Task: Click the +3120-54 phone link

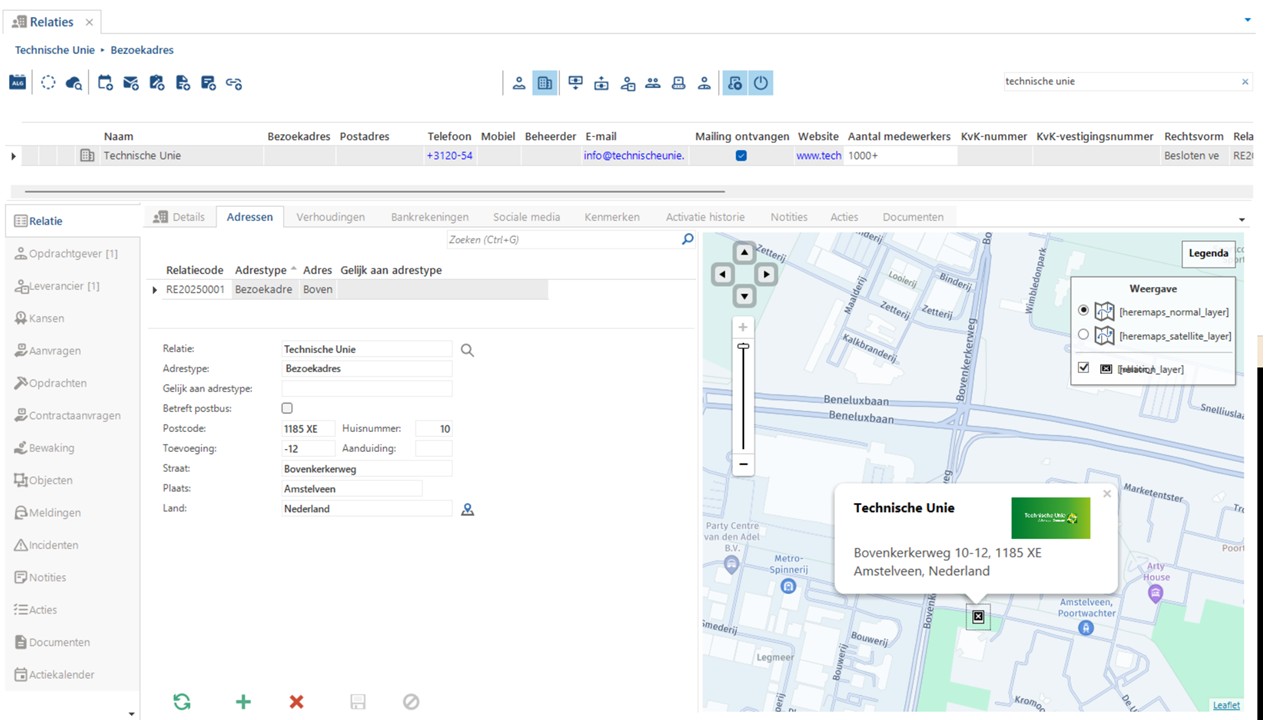Action: [449, 156]
